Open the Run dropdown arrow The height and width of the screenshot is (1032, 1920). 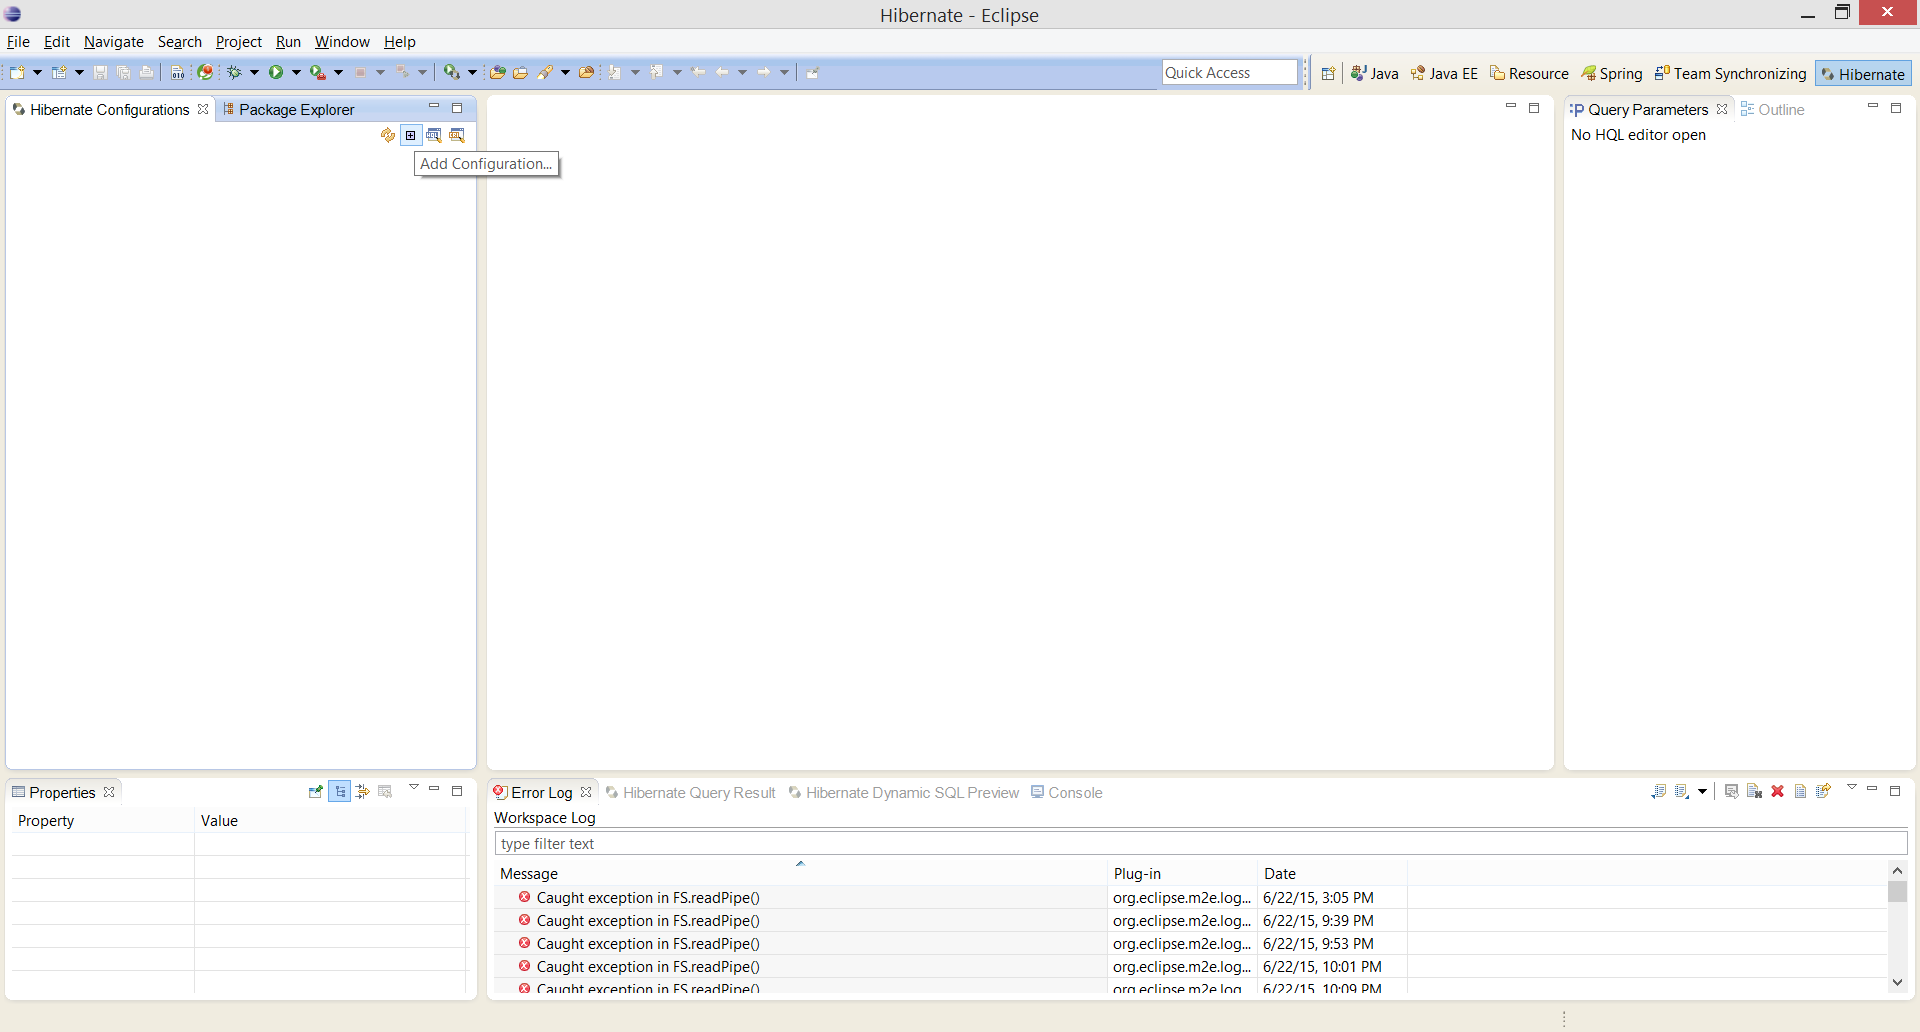pyautogui.click(x=296, y=72)
